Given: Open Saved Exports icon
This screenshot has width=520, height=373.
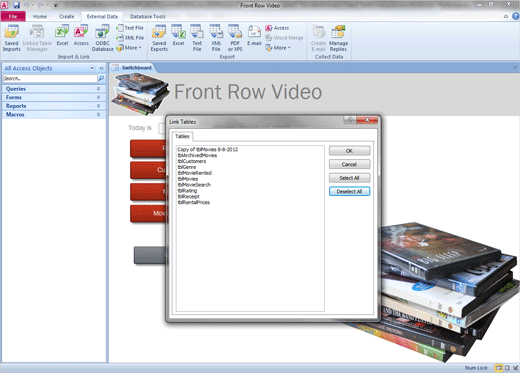Looking at the screenshot, I should coord(159,38).
